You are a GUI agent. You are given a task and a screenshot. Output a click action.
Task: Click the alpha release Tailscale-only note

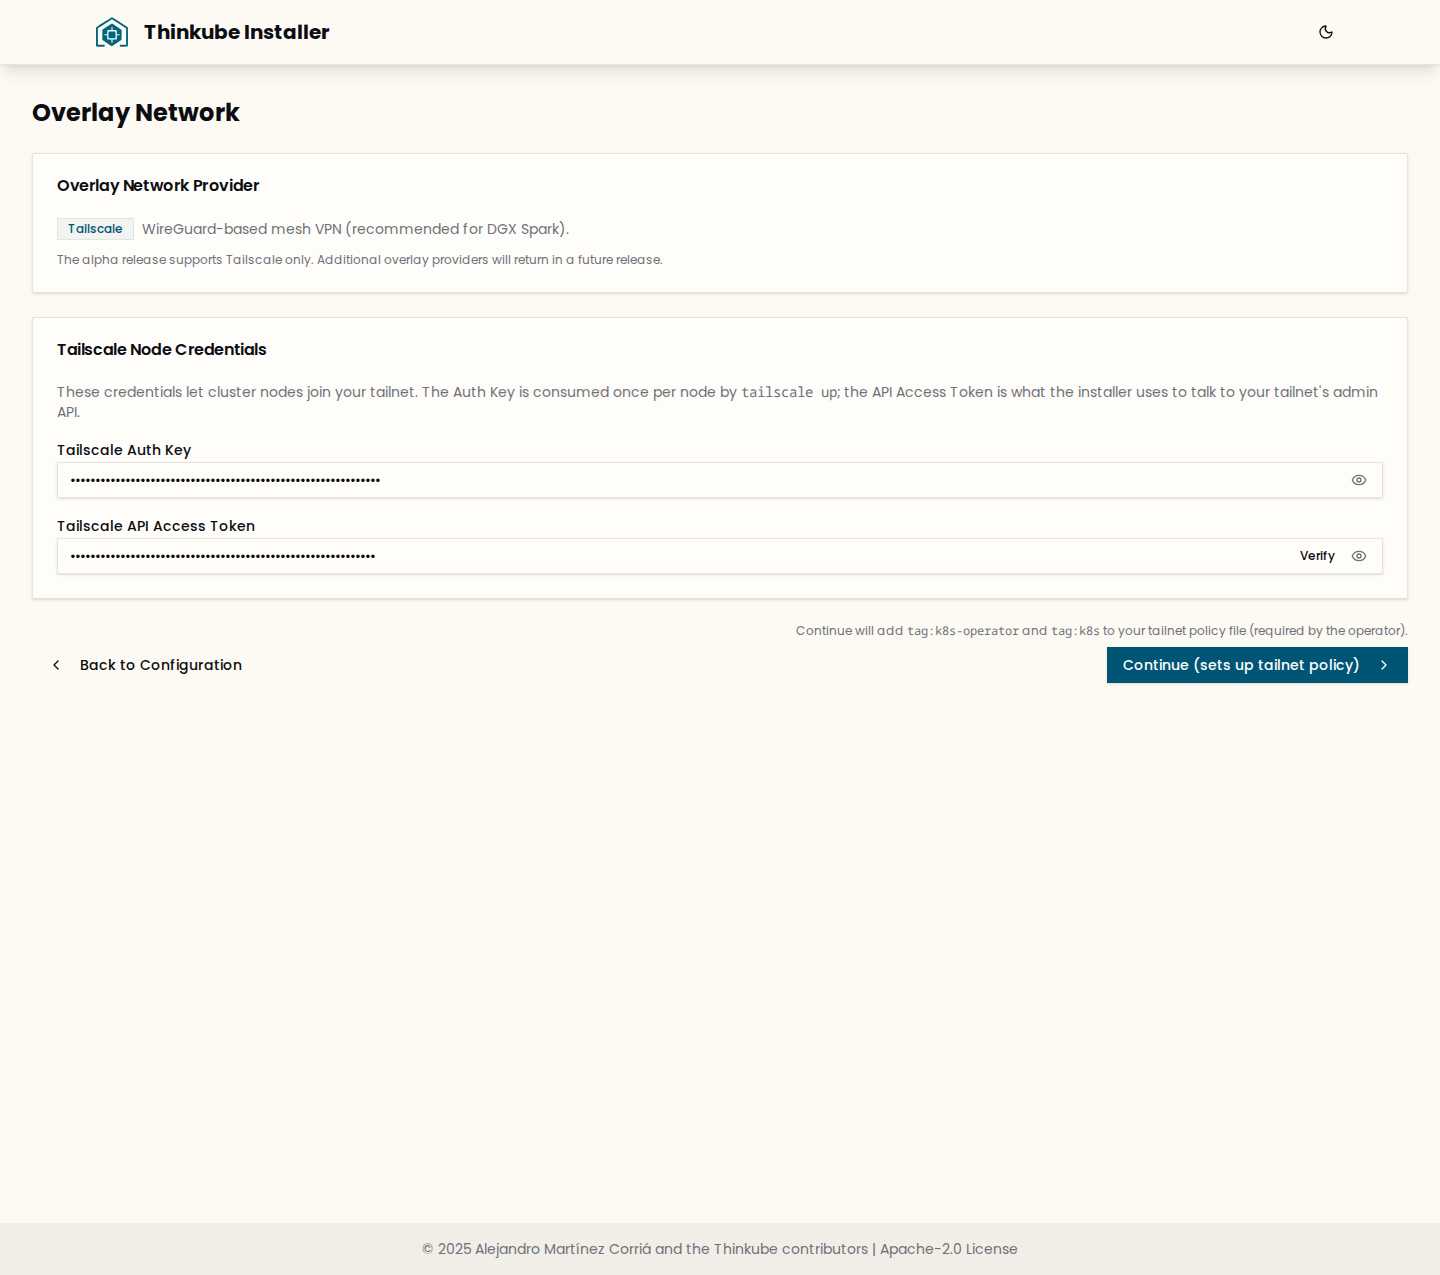360,260
